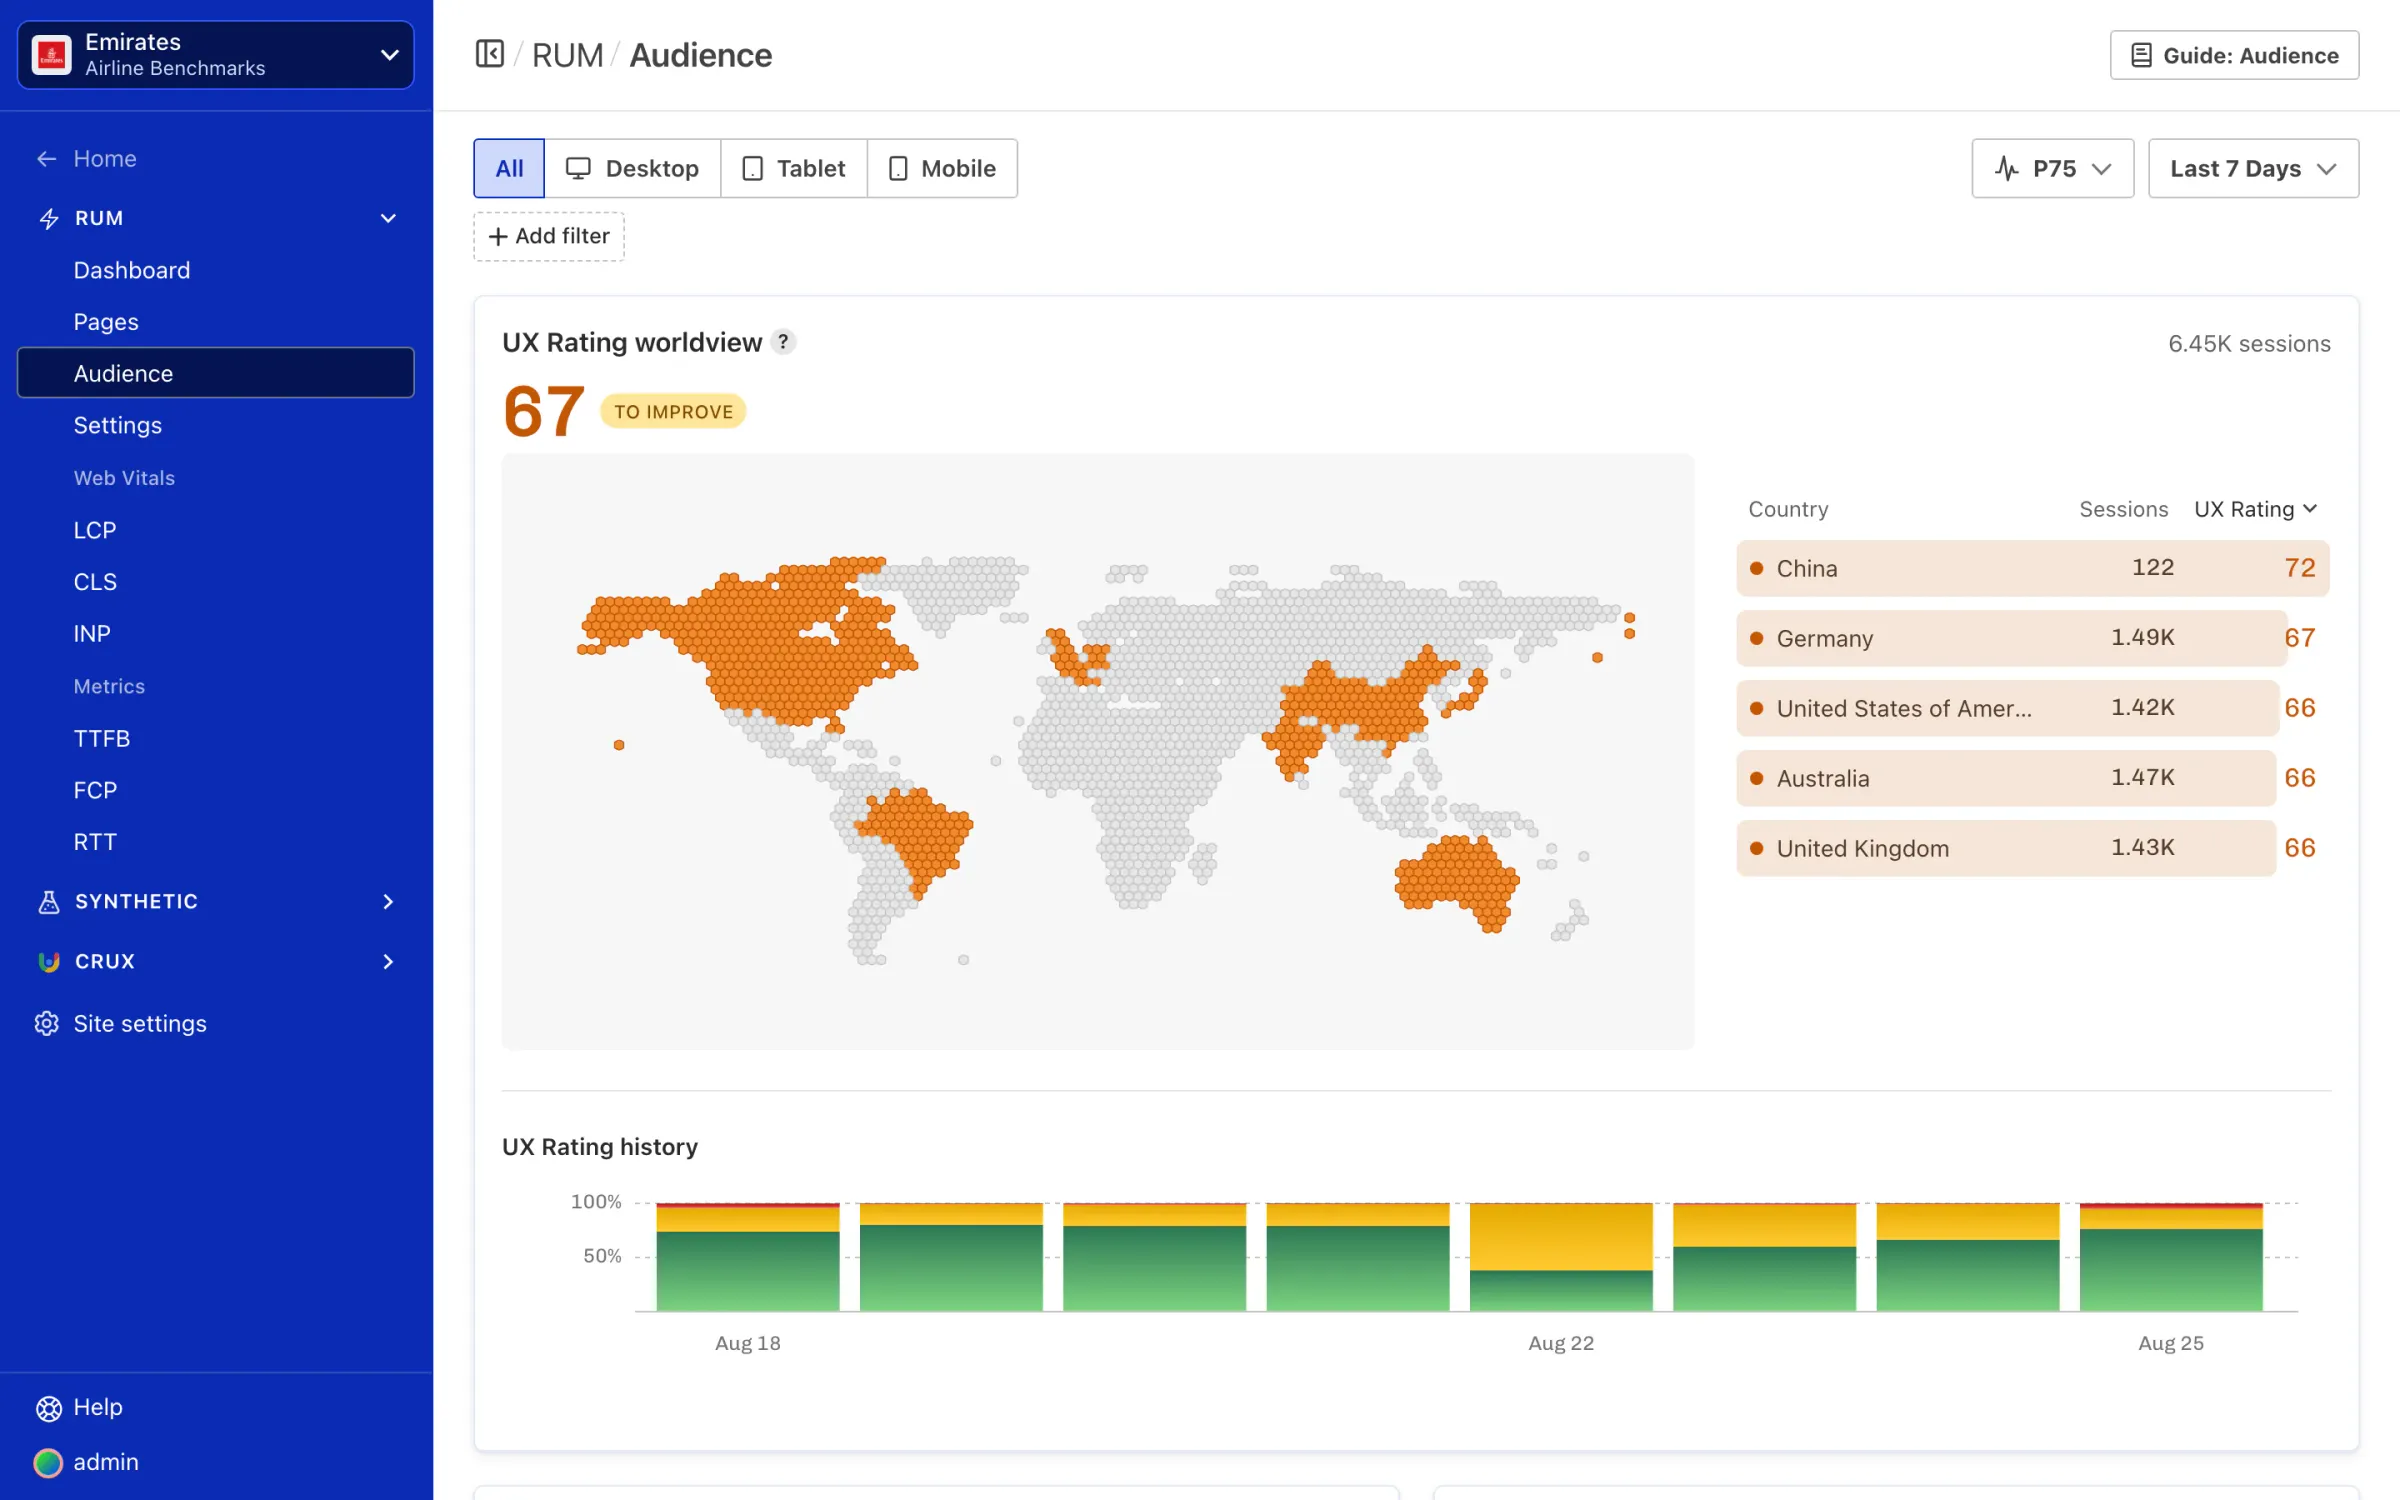Click the Mobile phone icon
Viewport: 2400px width, 1500px height.
point(898,168)
